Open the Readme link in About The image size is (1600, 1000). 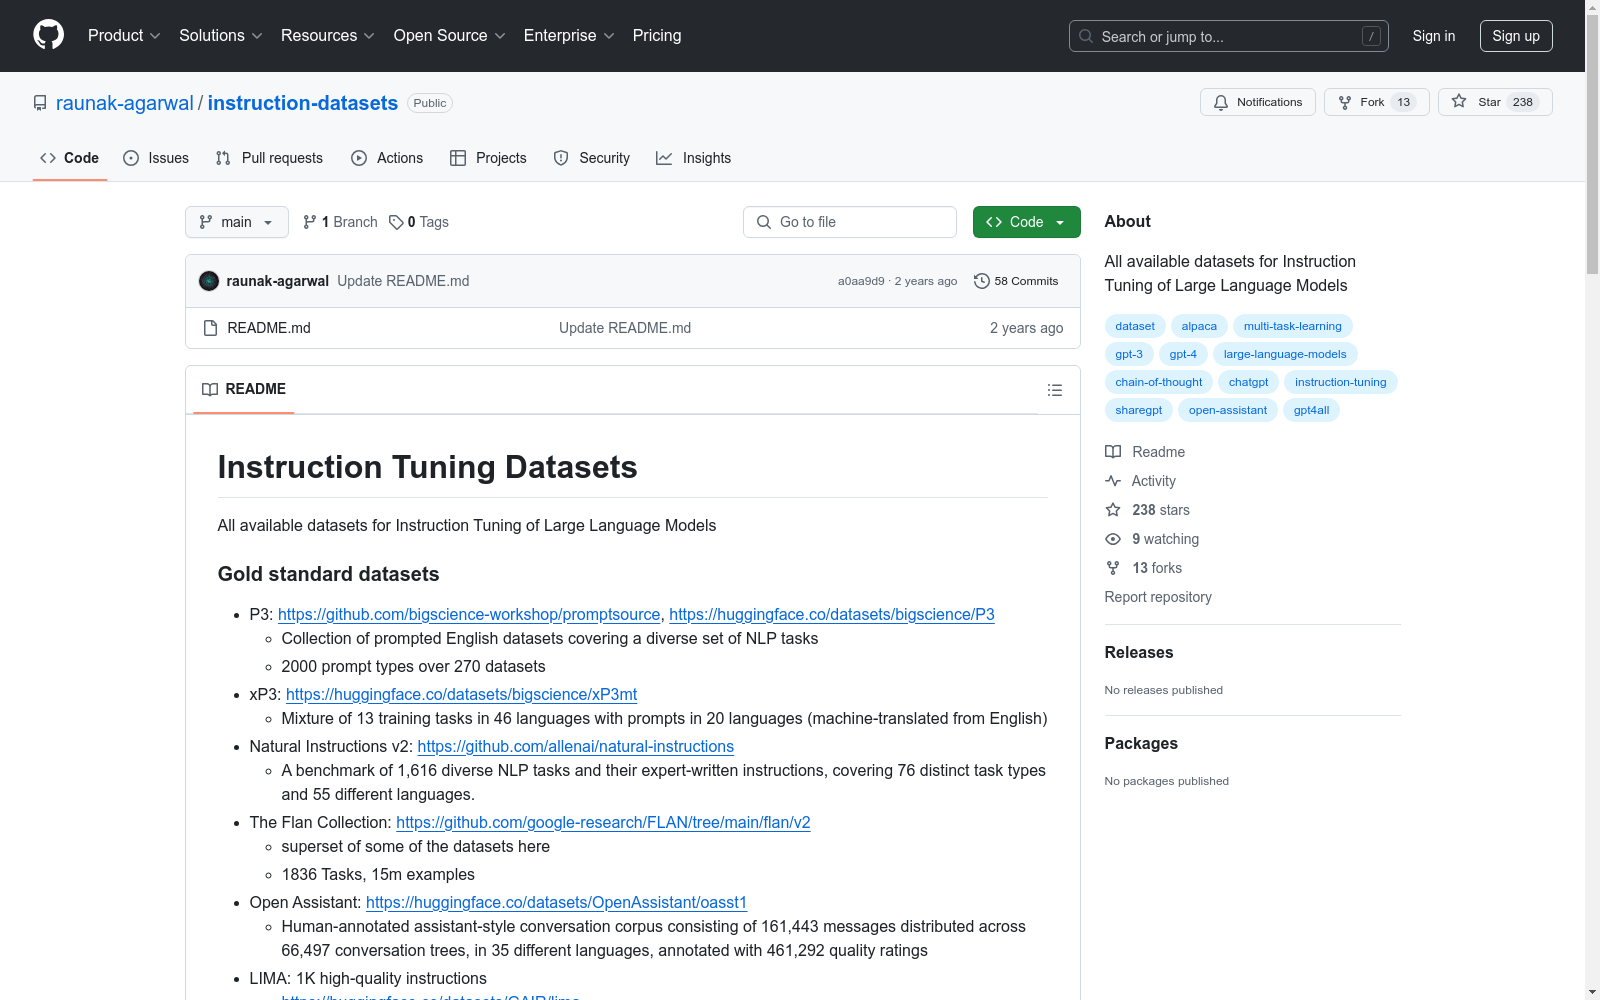1145,452
